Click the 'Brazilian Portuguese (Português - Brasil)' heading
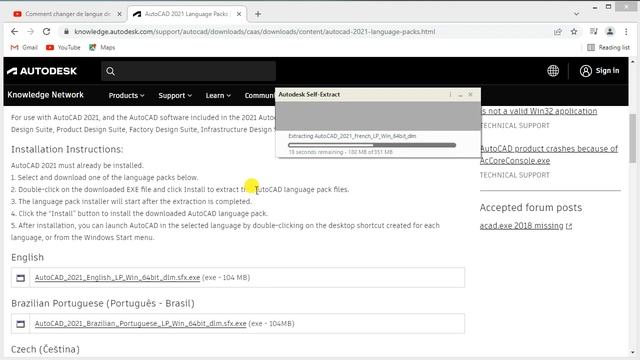Viewport: 640px width, 360px height. [x=102, y=303]
